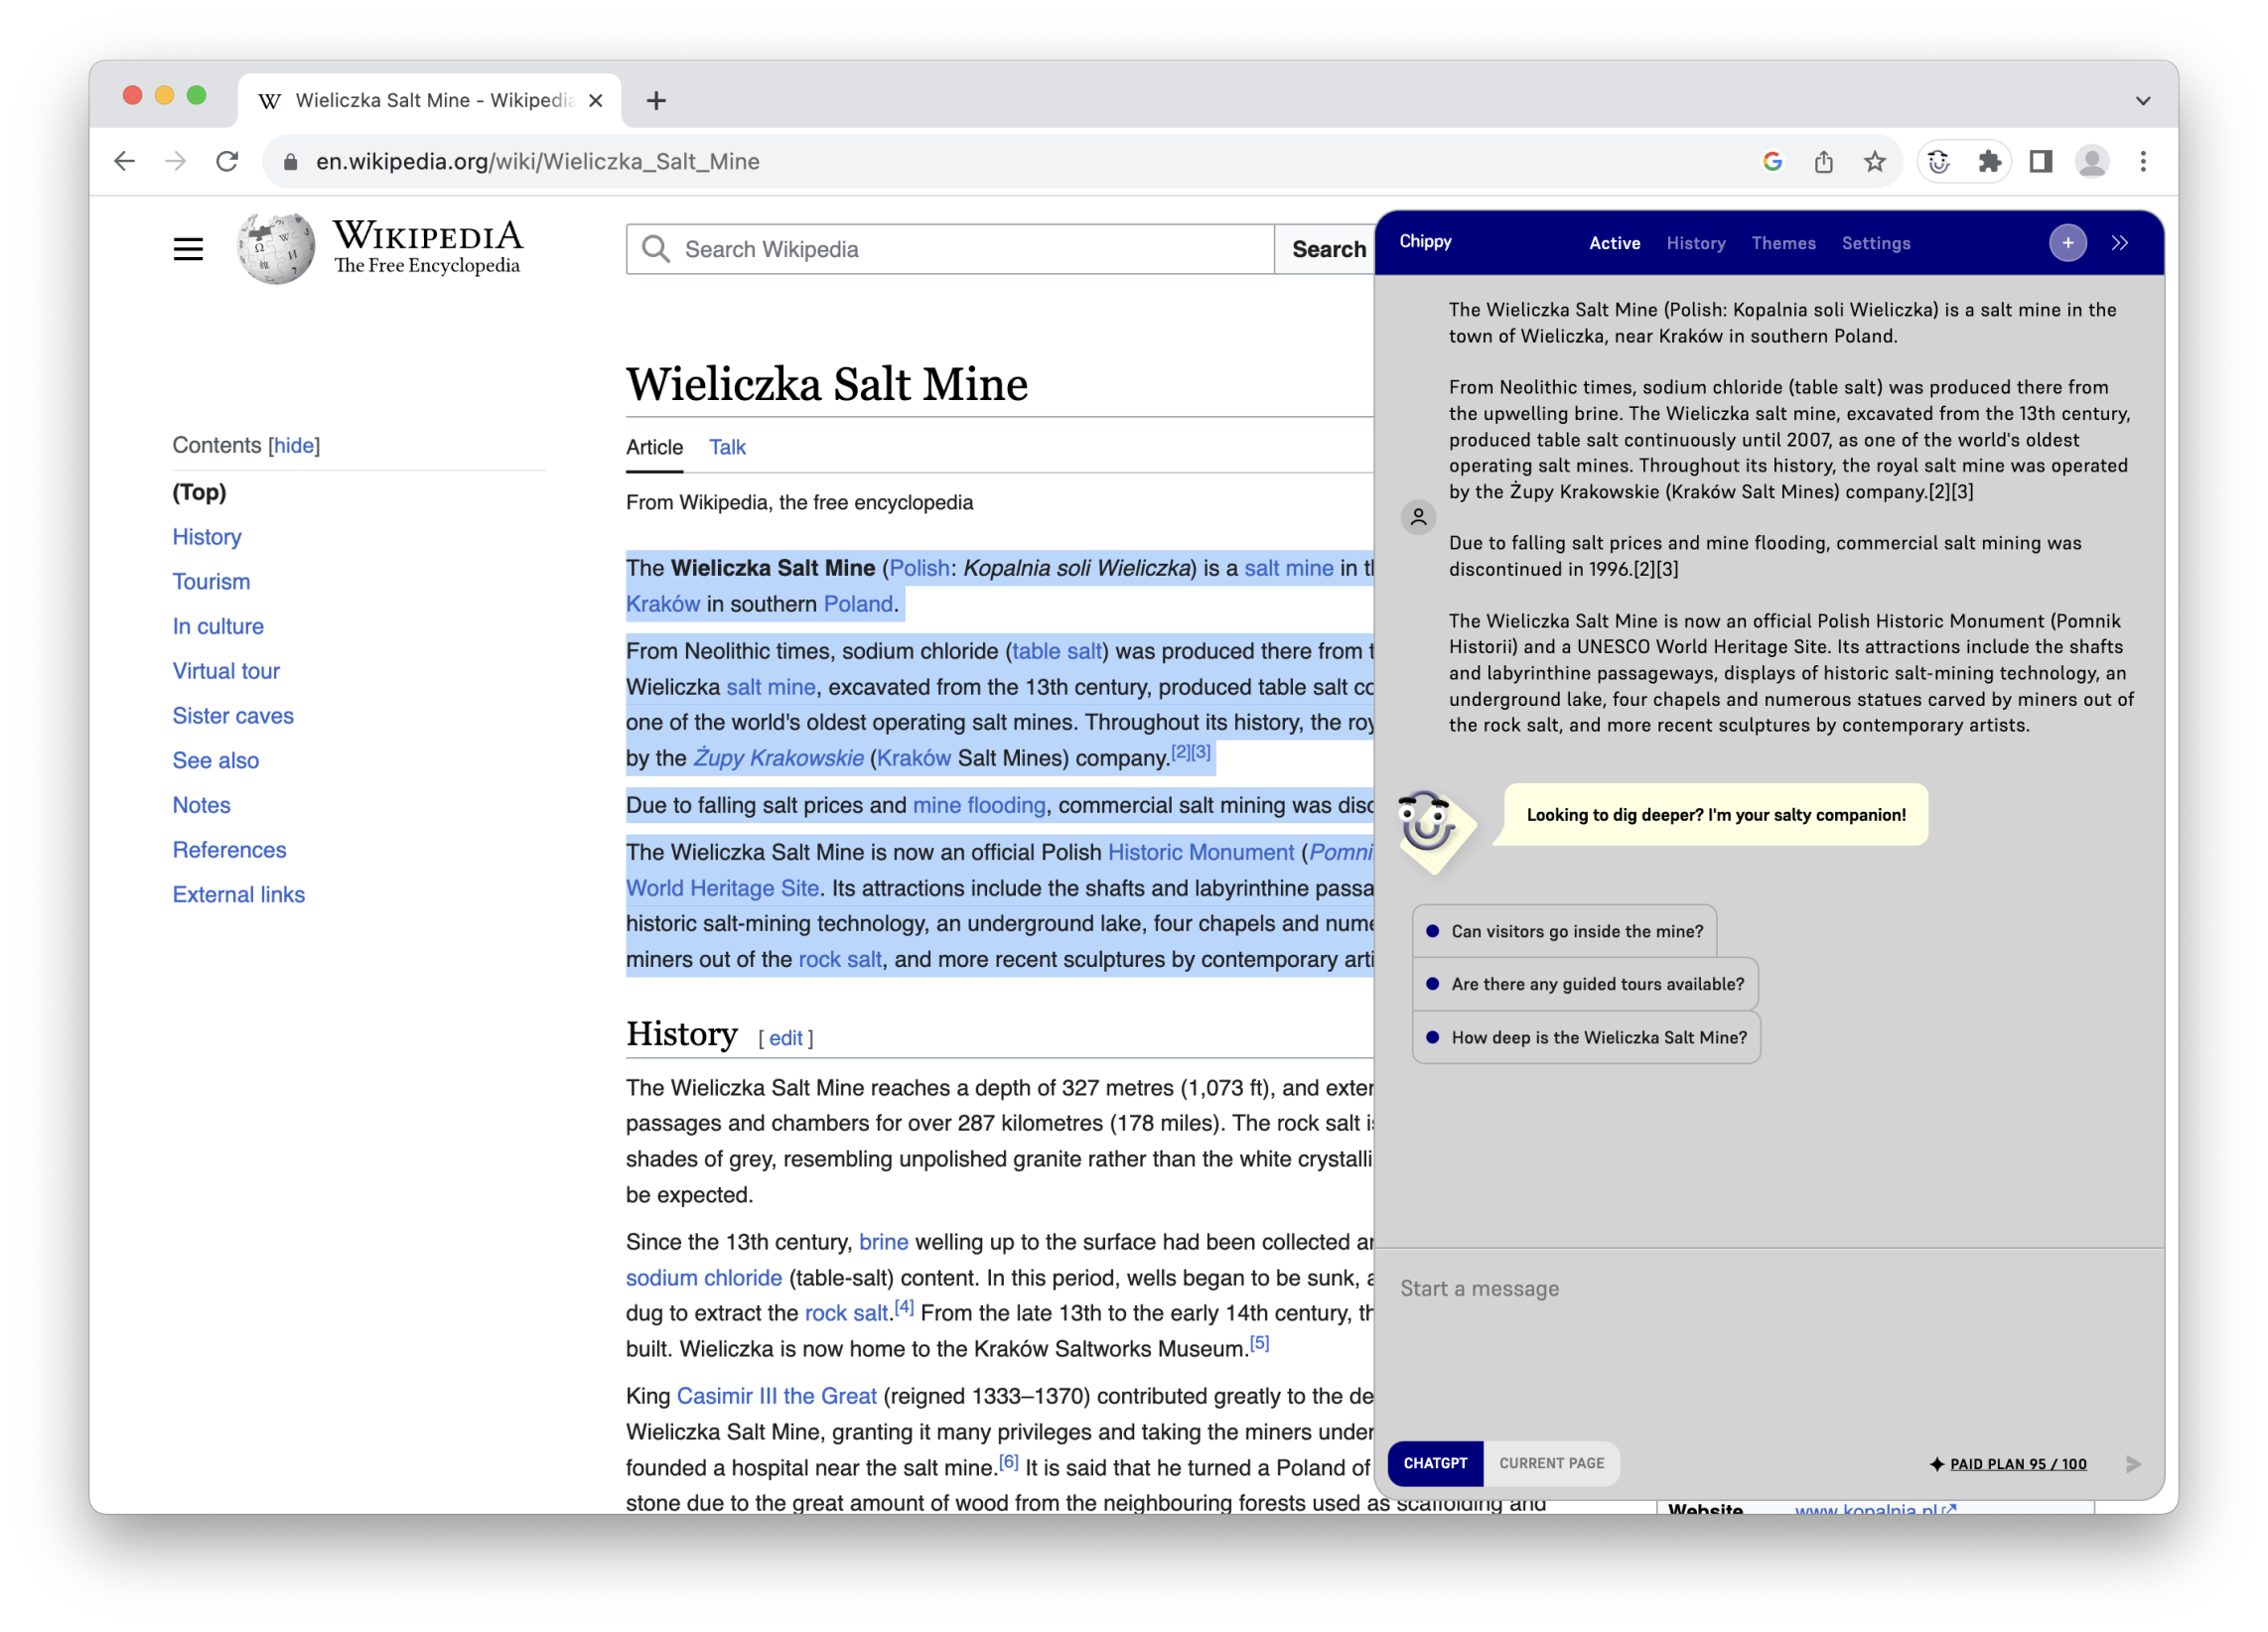The height and width of the screenshot is (1632, 2268).
Task: Open the Chippy extension icon in the browser toolbar
Action: pos(1939,161)
